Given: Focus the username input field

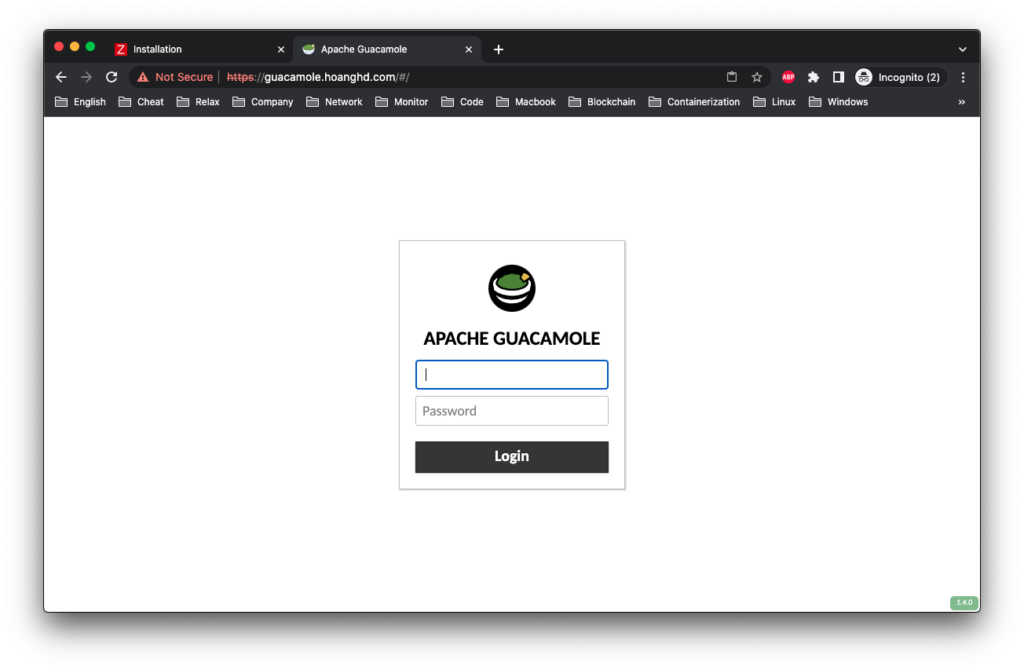Looking at the screenshot, I should (512, 375).
